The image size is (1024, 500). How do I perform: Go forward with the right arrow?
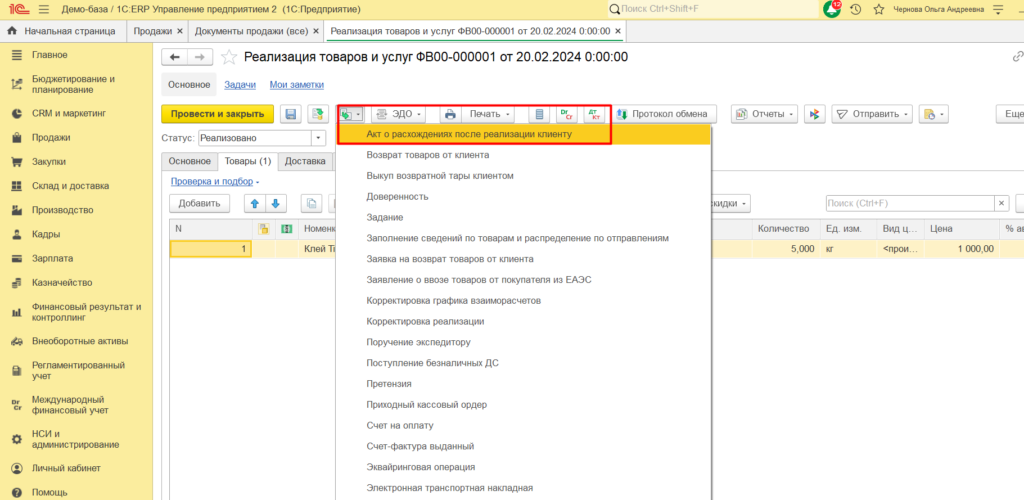(x=200, y=57)
